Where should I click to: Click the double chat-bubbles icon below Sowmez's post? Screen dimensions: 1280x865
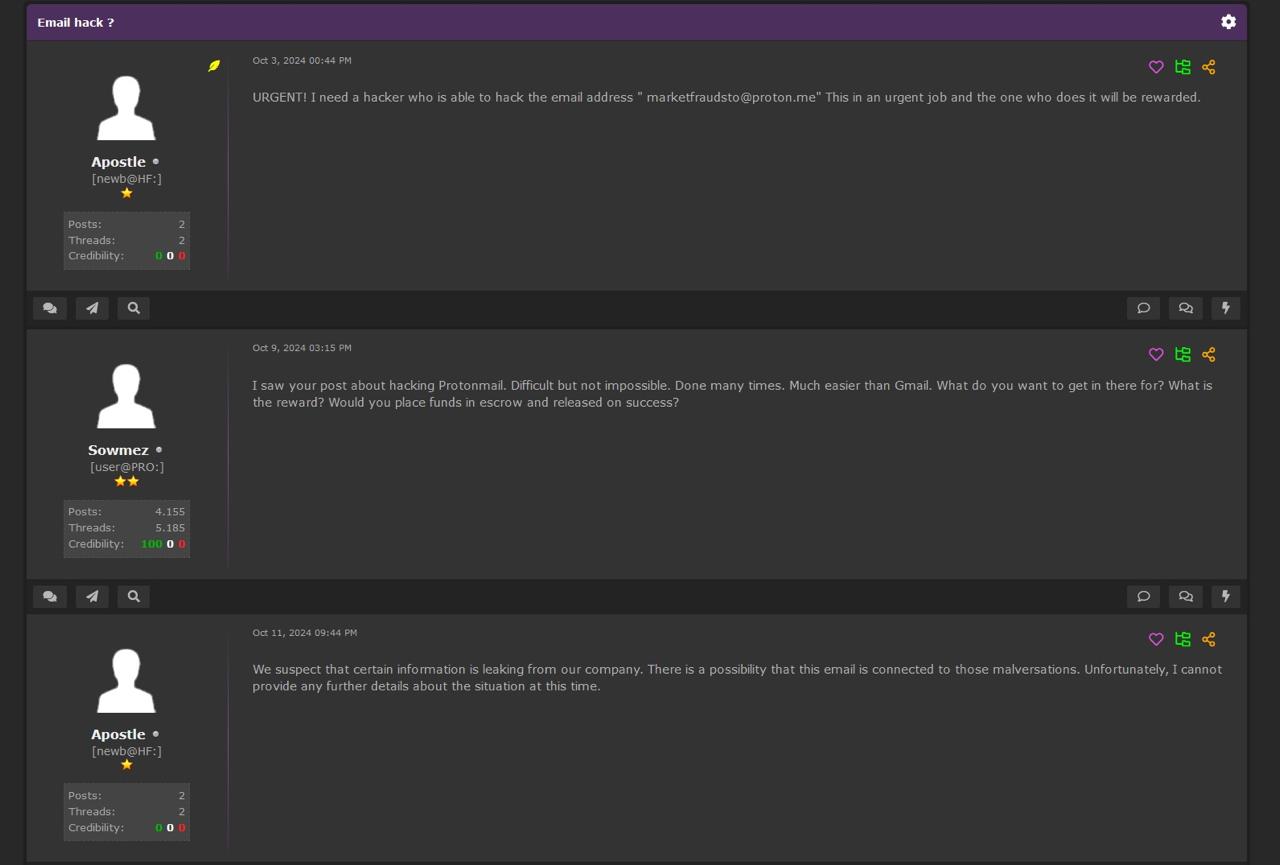(50, 596)
